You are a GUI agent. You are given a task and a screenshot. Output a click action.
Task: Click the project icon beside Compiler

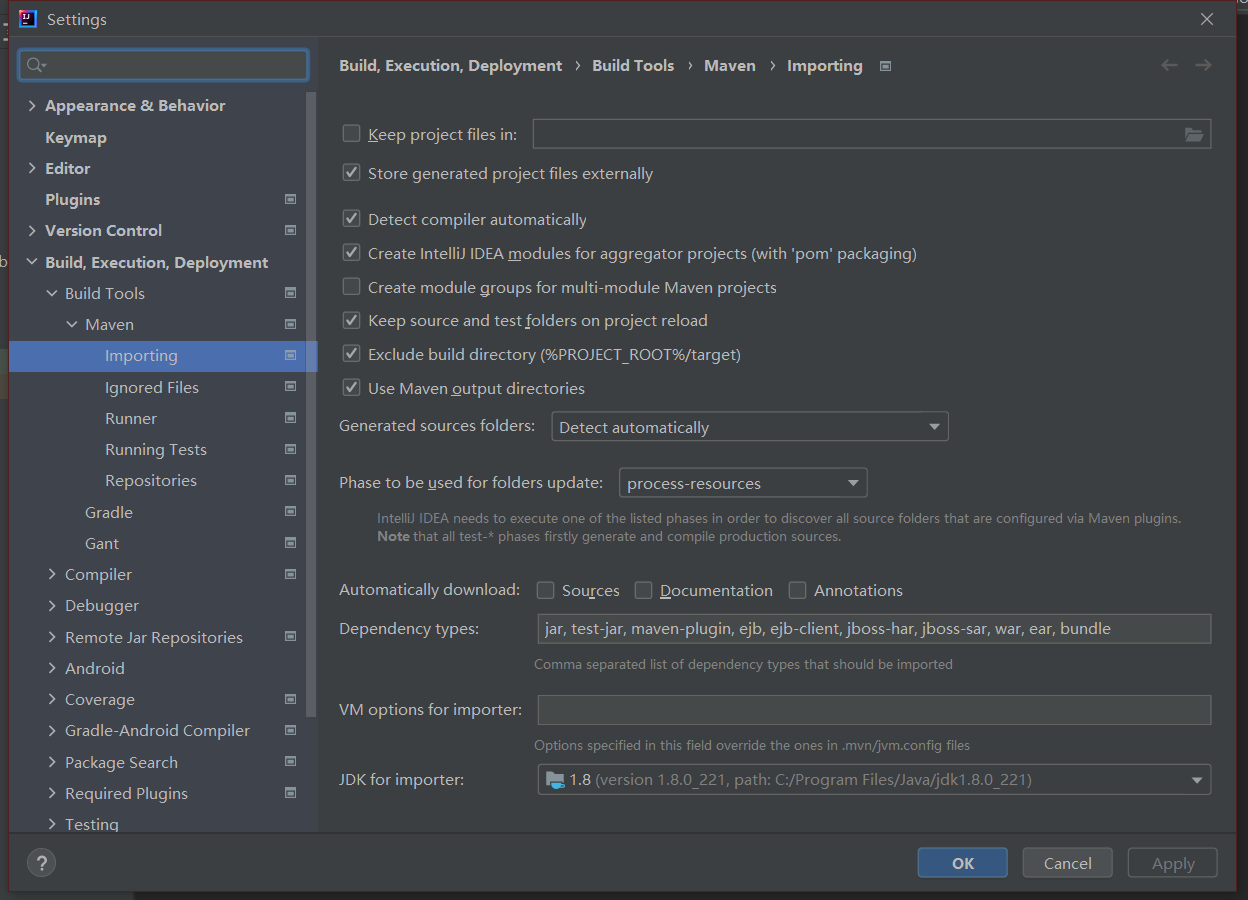point(290,574)
